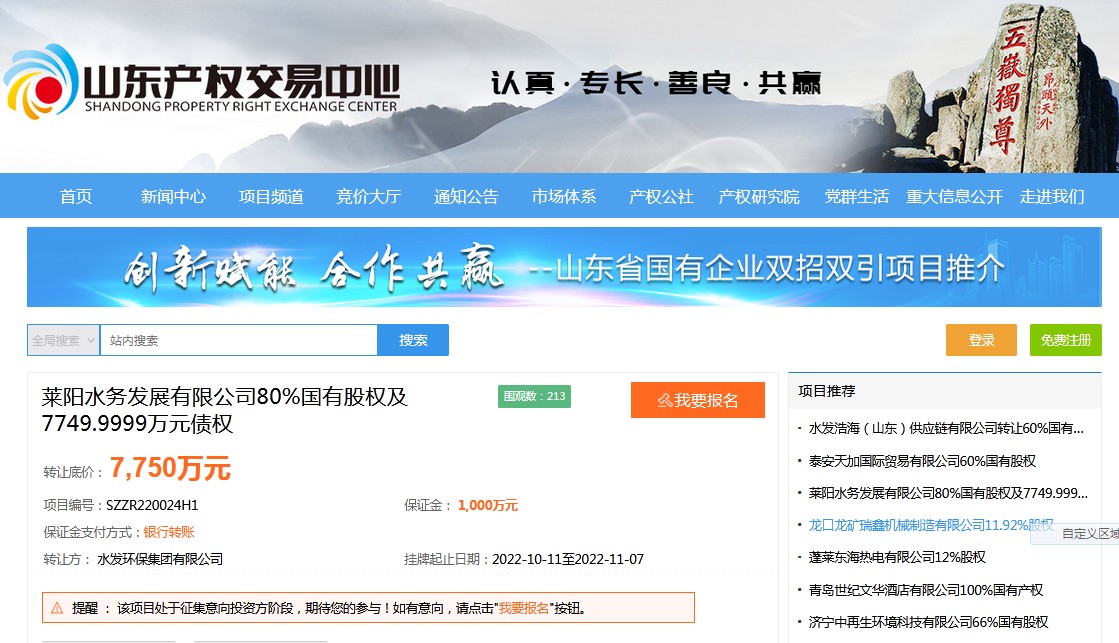The width and height of the screenshot is (1119, 643).
Task: Click the blue 搜索 search button
Action: point(413,340)
